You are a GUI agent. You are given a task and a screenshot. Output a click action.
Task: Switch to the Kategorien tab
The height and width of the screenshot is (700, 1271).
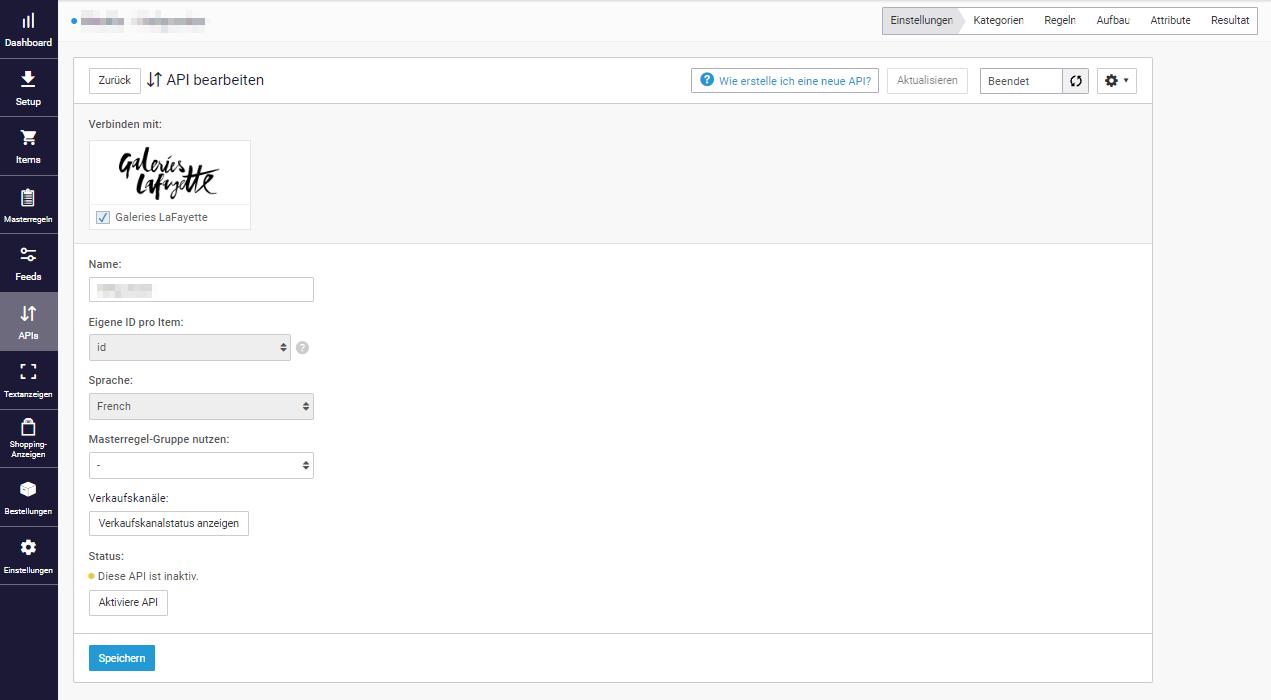pos(998,20)
